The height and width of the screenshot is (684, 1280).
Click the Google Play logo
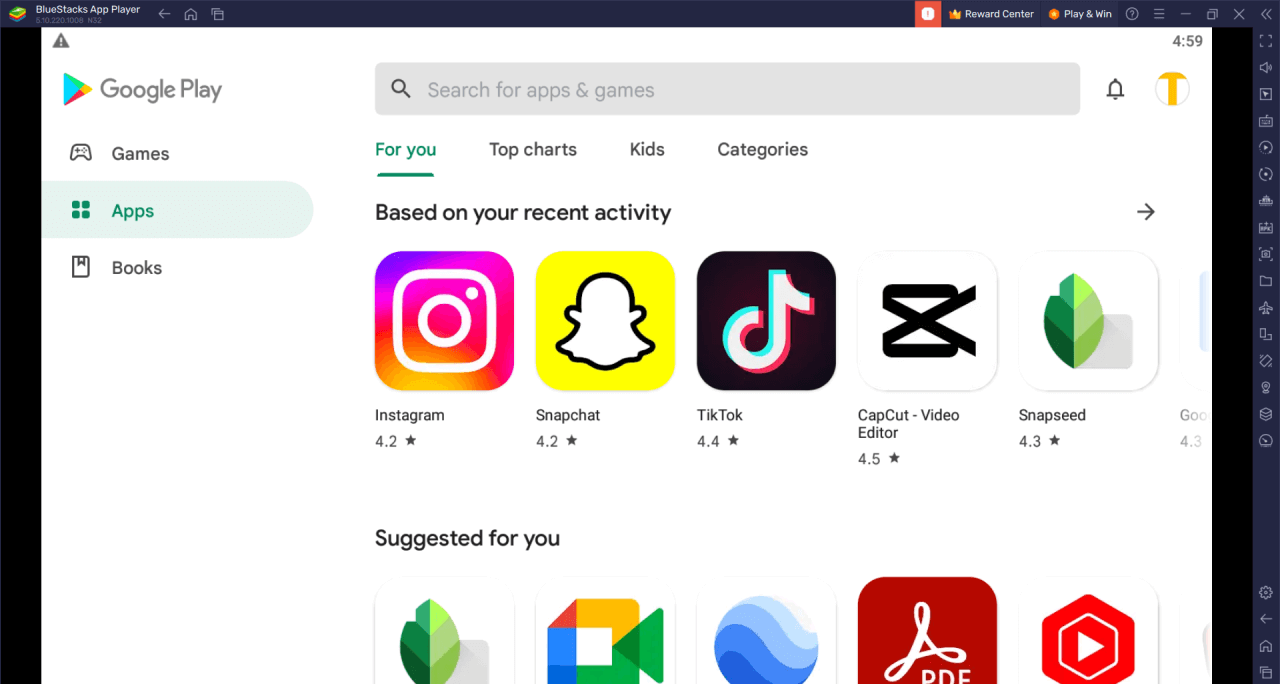pyautogui.click(x=142, y=89)
